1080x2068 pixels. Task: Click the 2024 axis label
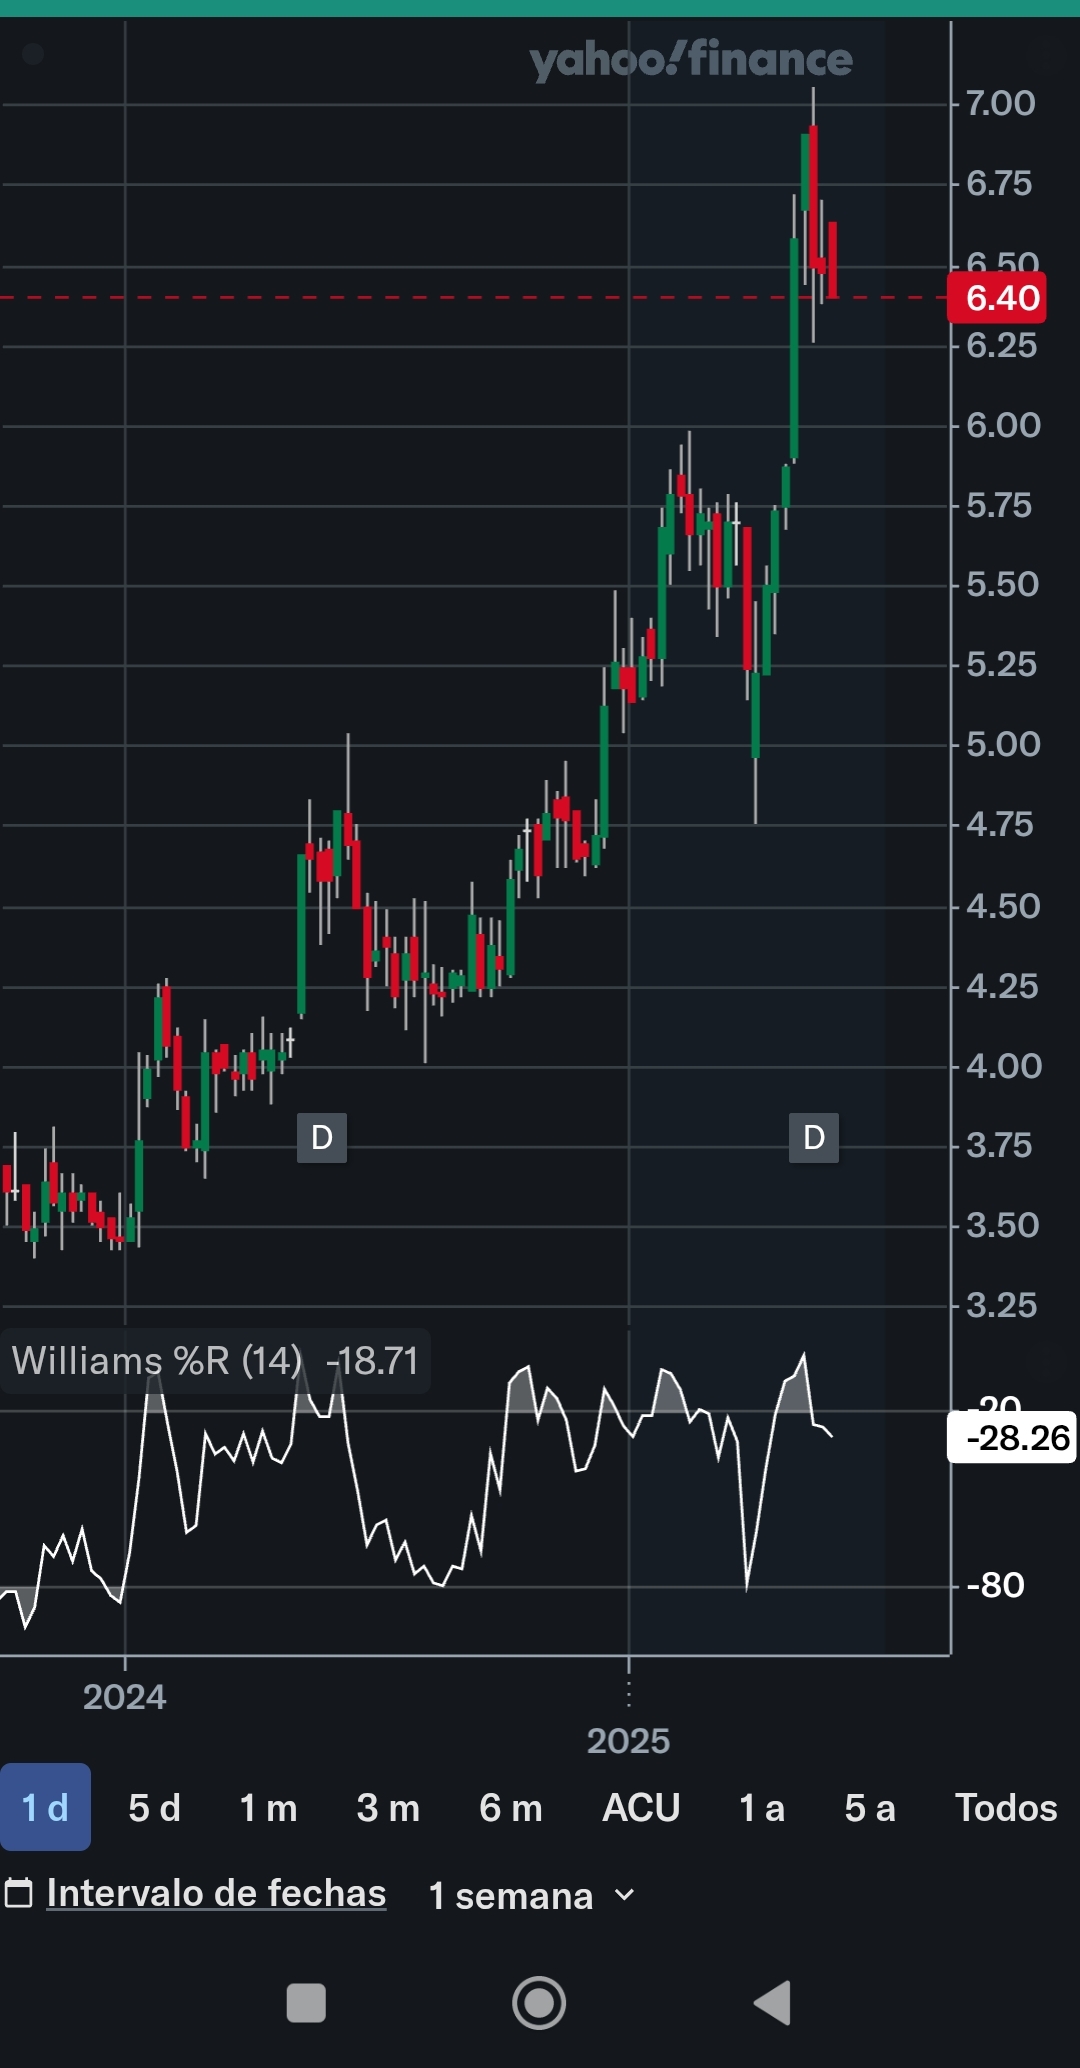pos(125,1697)
